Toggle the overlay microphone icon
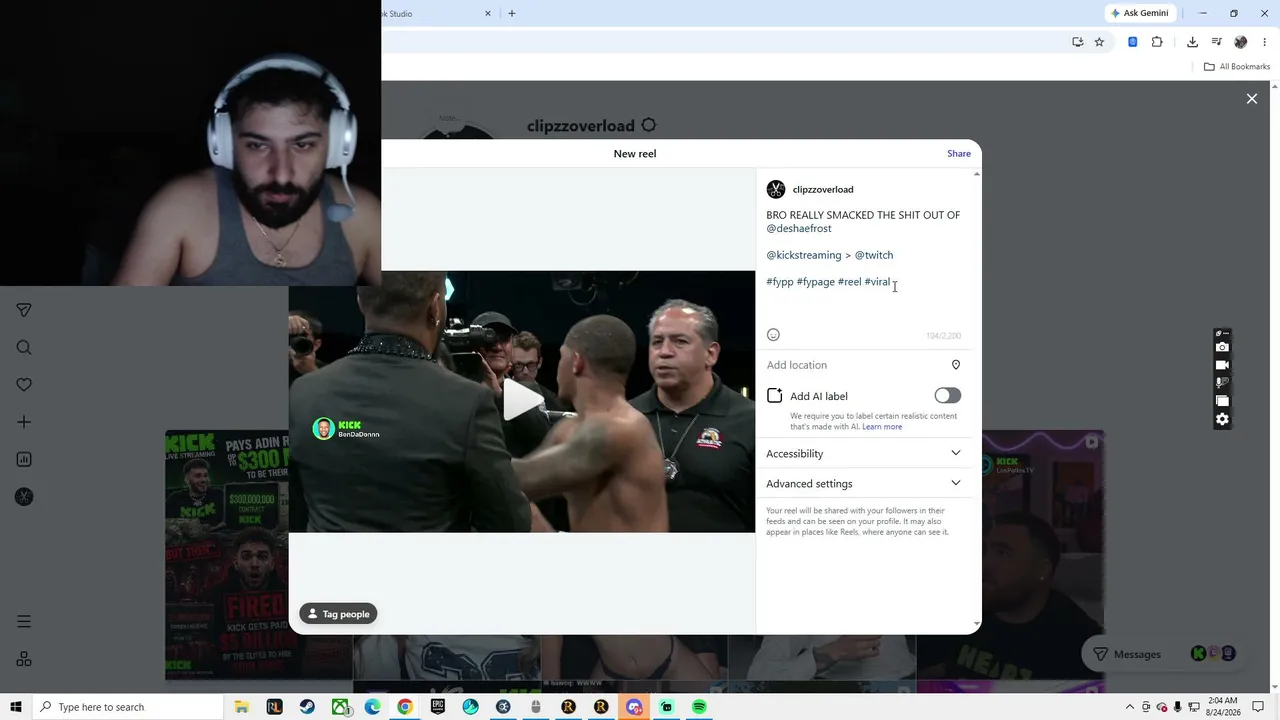The image size is (1280, 720). [x=1222, y=383]
